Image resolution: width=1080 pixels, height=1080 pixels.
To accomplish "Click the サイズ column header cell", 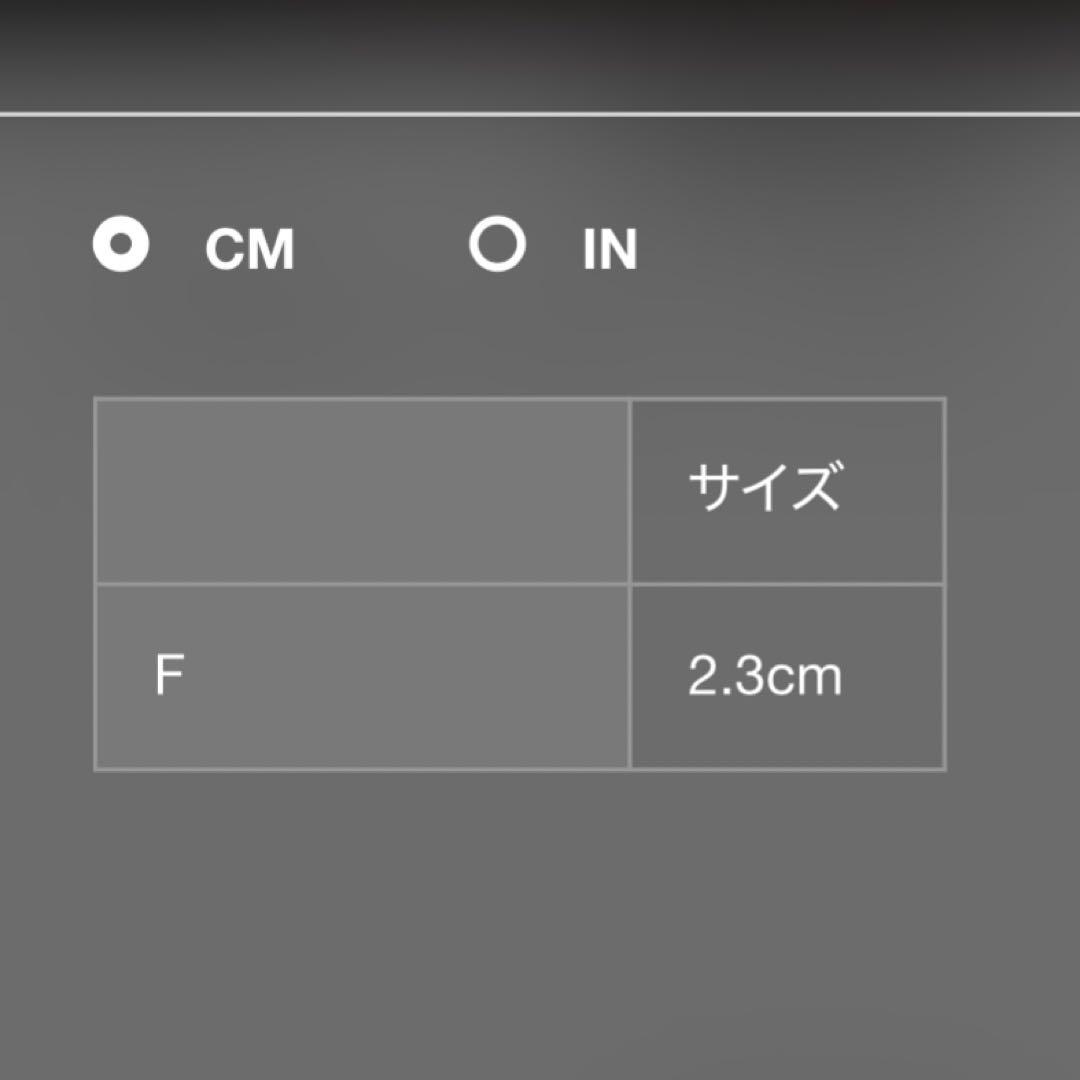I will click(787, 490).
